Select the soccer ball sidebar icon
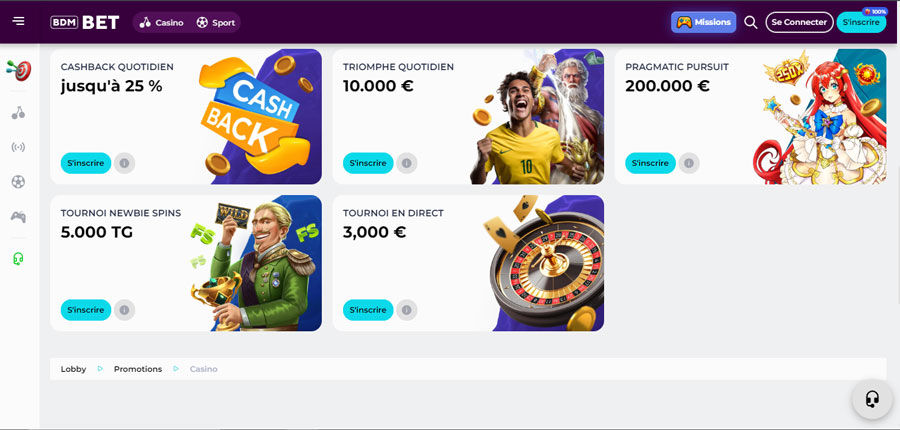This screenshot has height=430, width=900. click(x=18, y=182)
